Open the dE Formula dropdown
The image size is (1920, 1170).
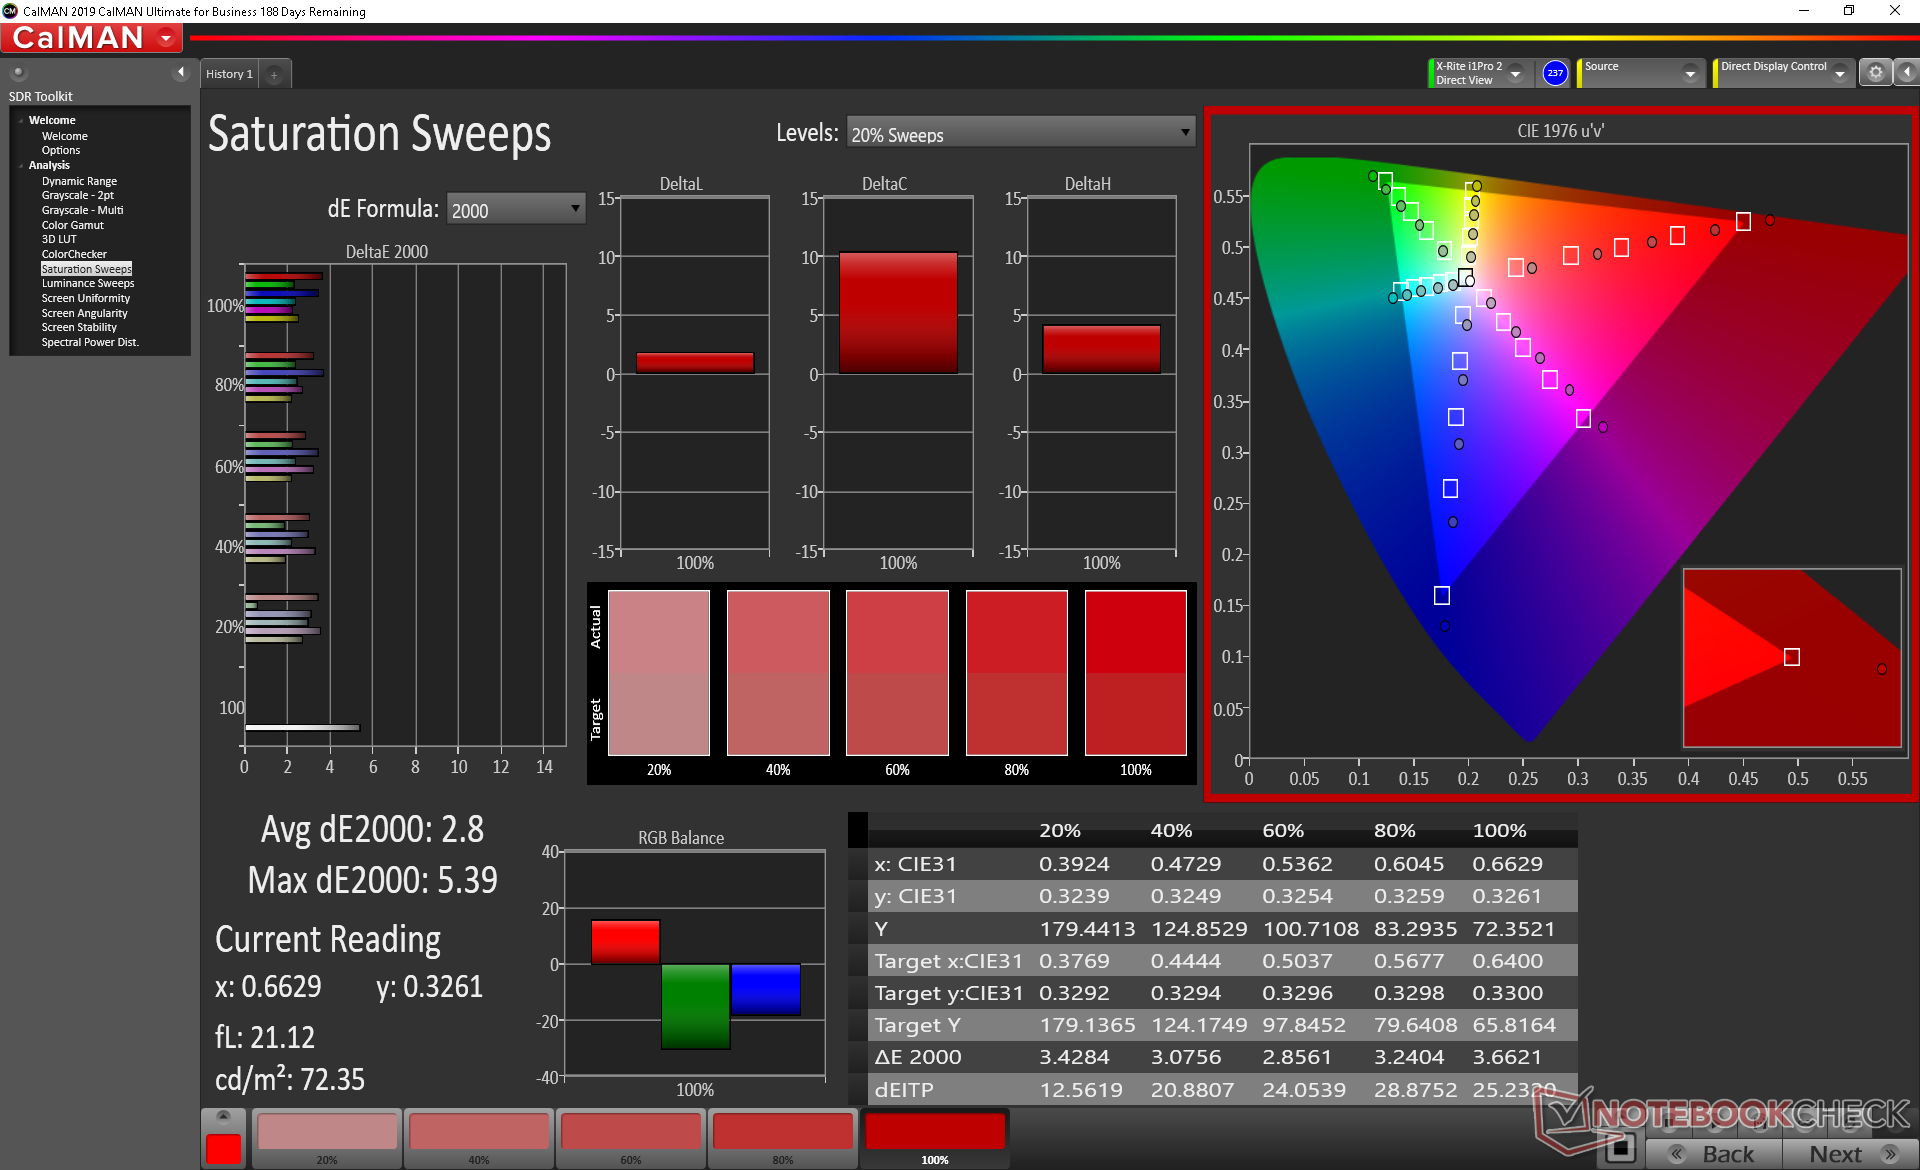(x=515, y=209)
